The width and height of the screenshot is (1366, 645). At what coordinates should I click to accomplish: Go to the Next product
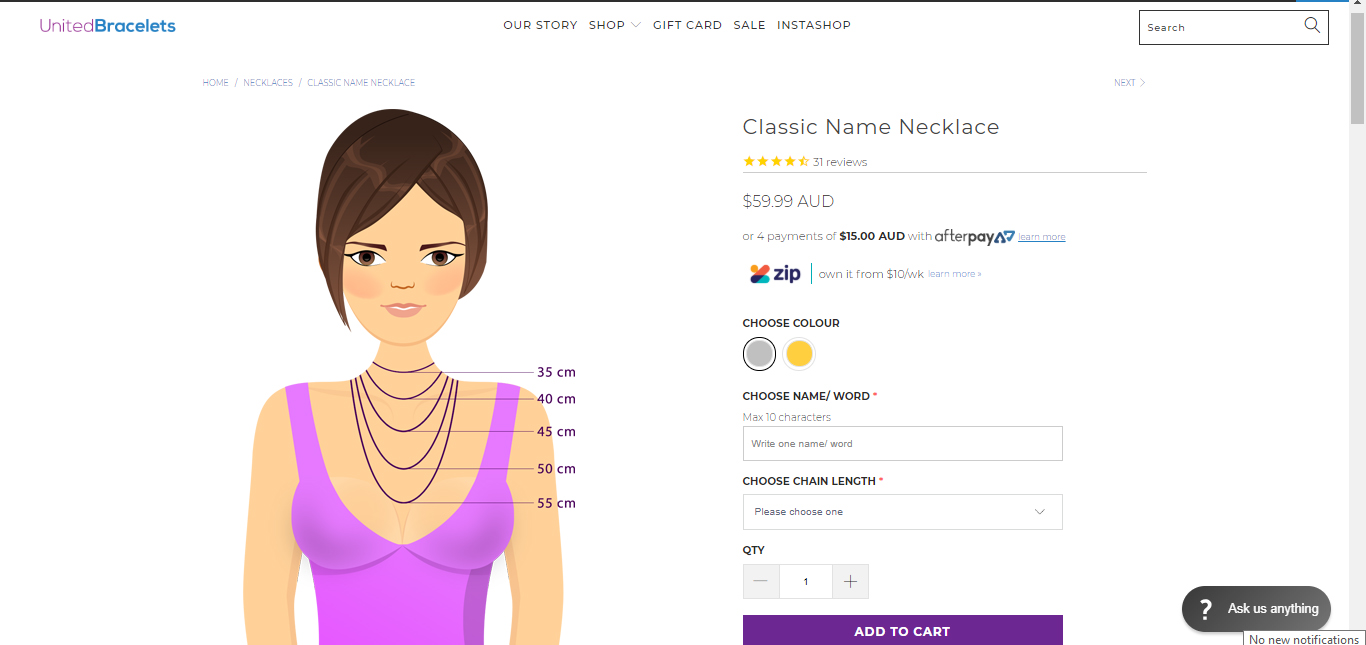coord(1129,83)
